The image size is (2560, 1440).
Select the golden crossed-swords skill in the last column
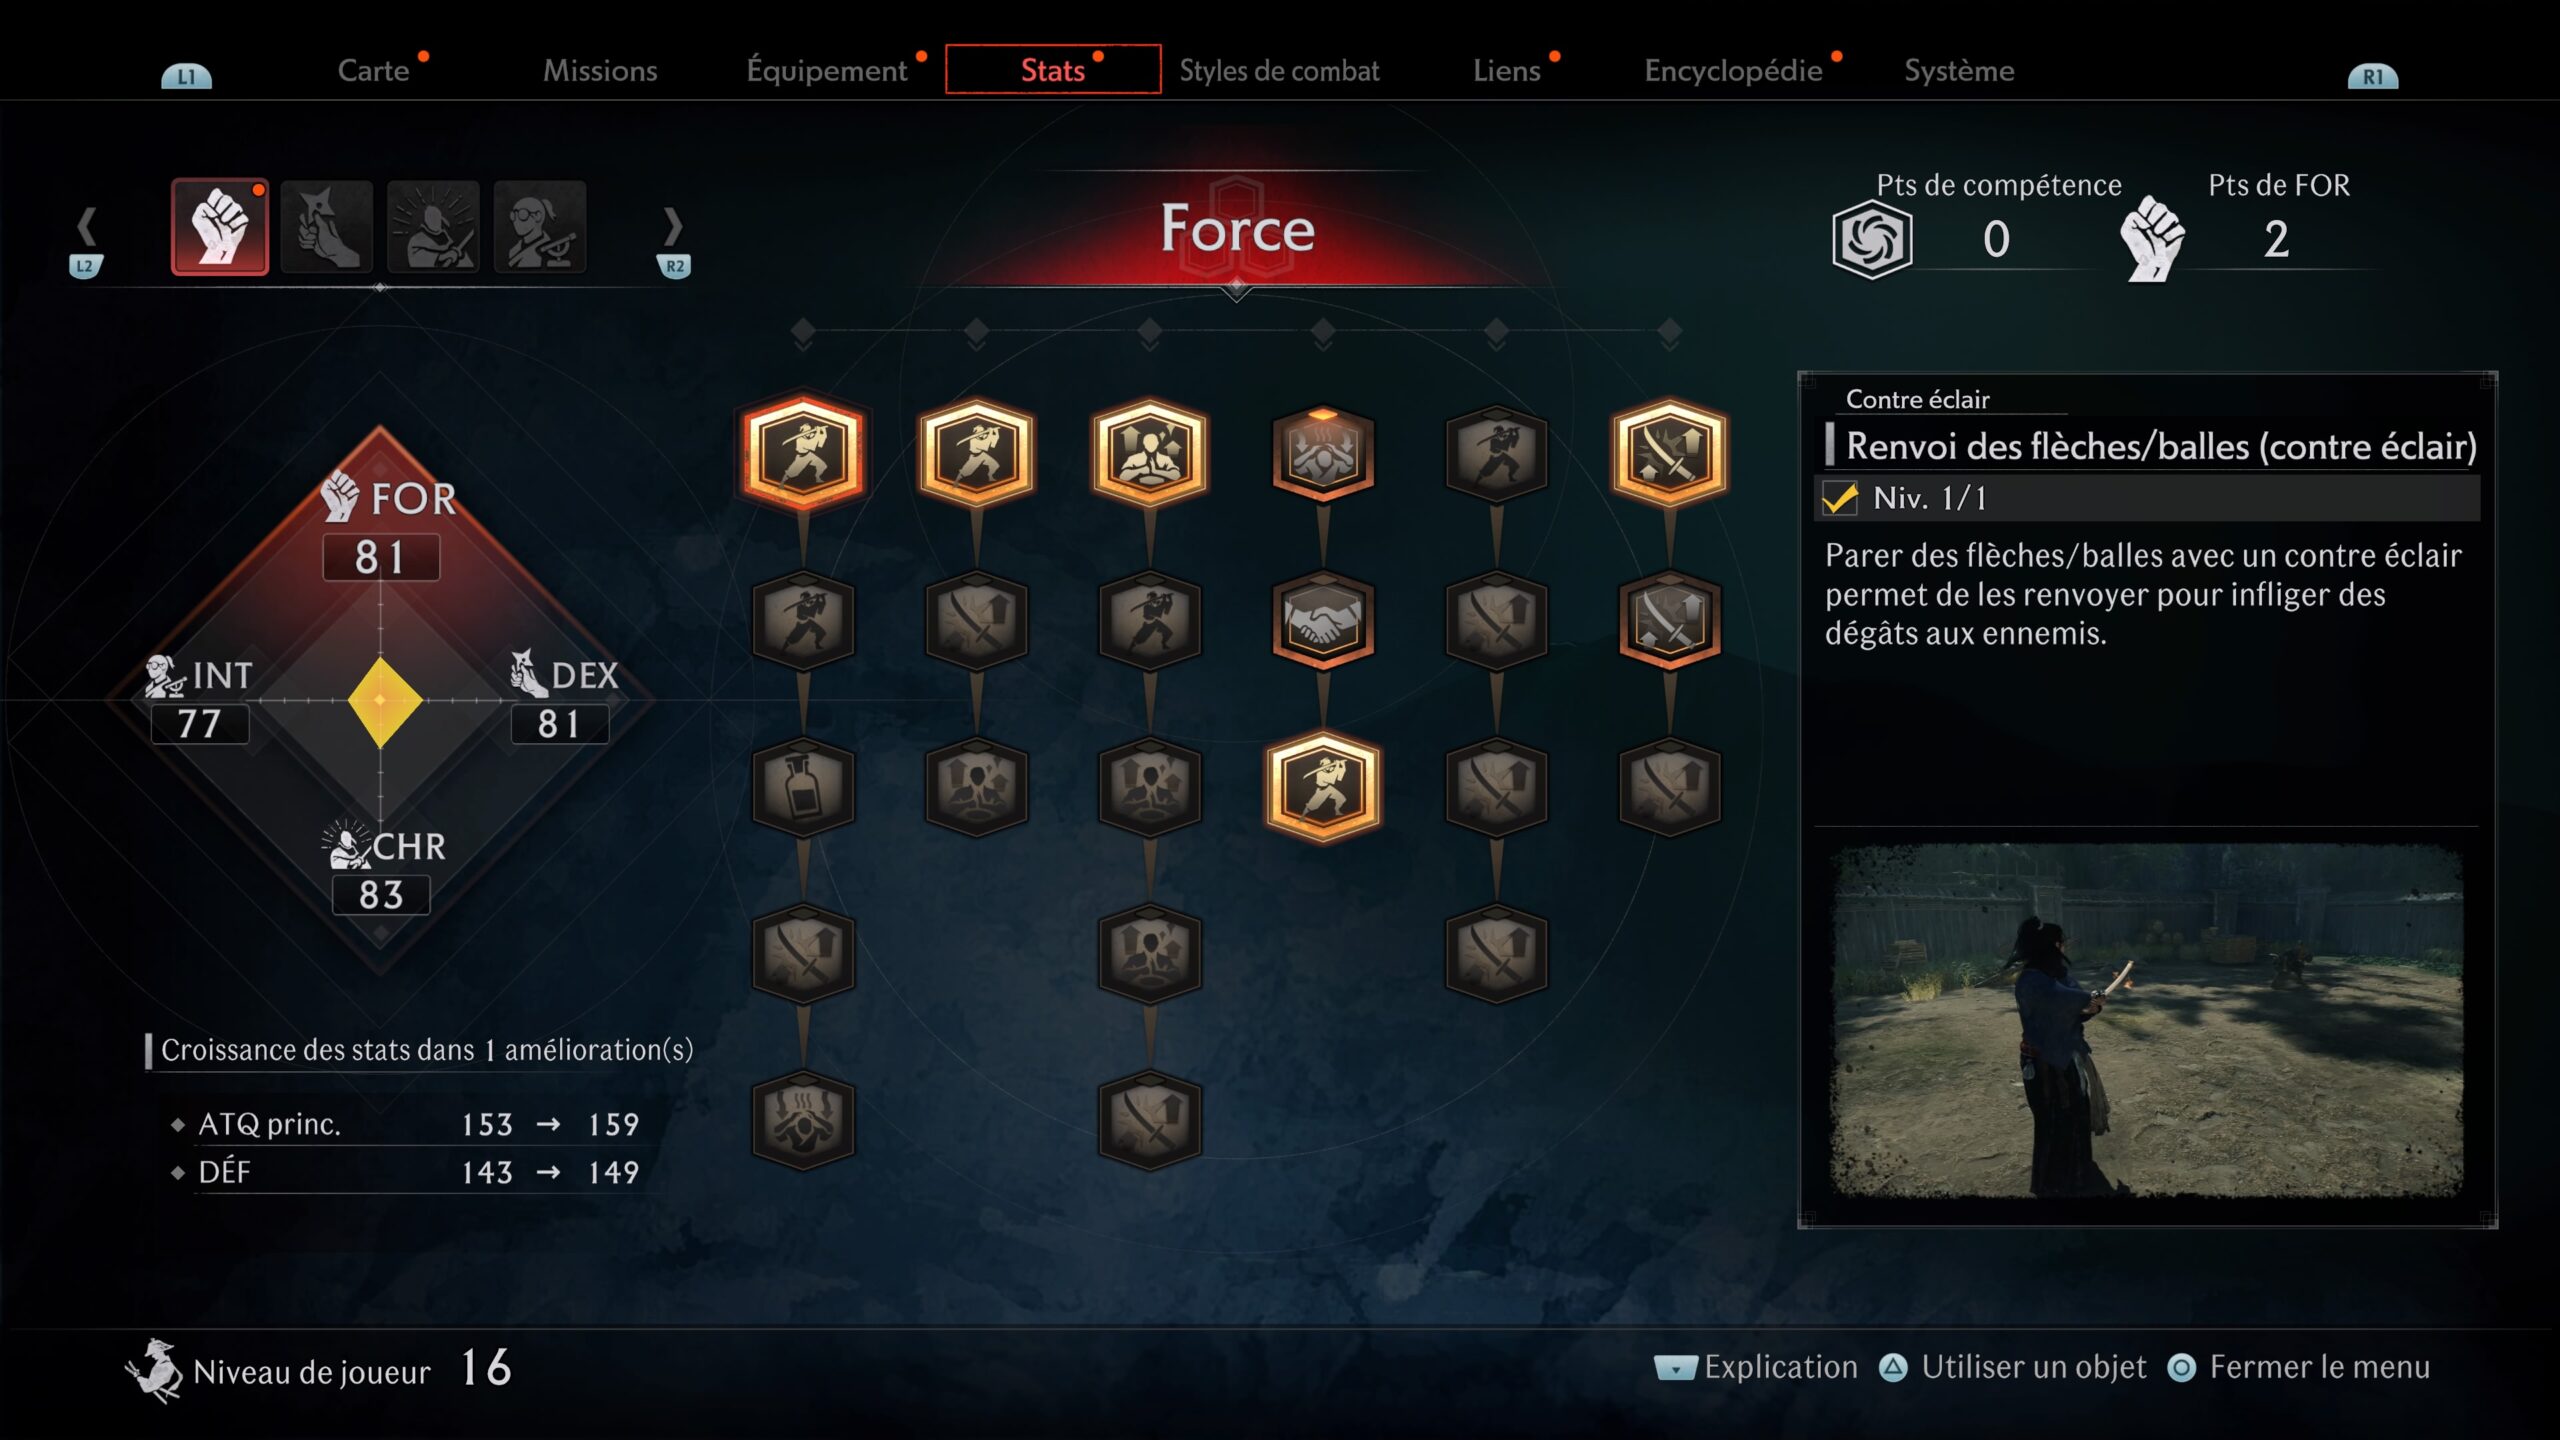tap(1669, 453)
